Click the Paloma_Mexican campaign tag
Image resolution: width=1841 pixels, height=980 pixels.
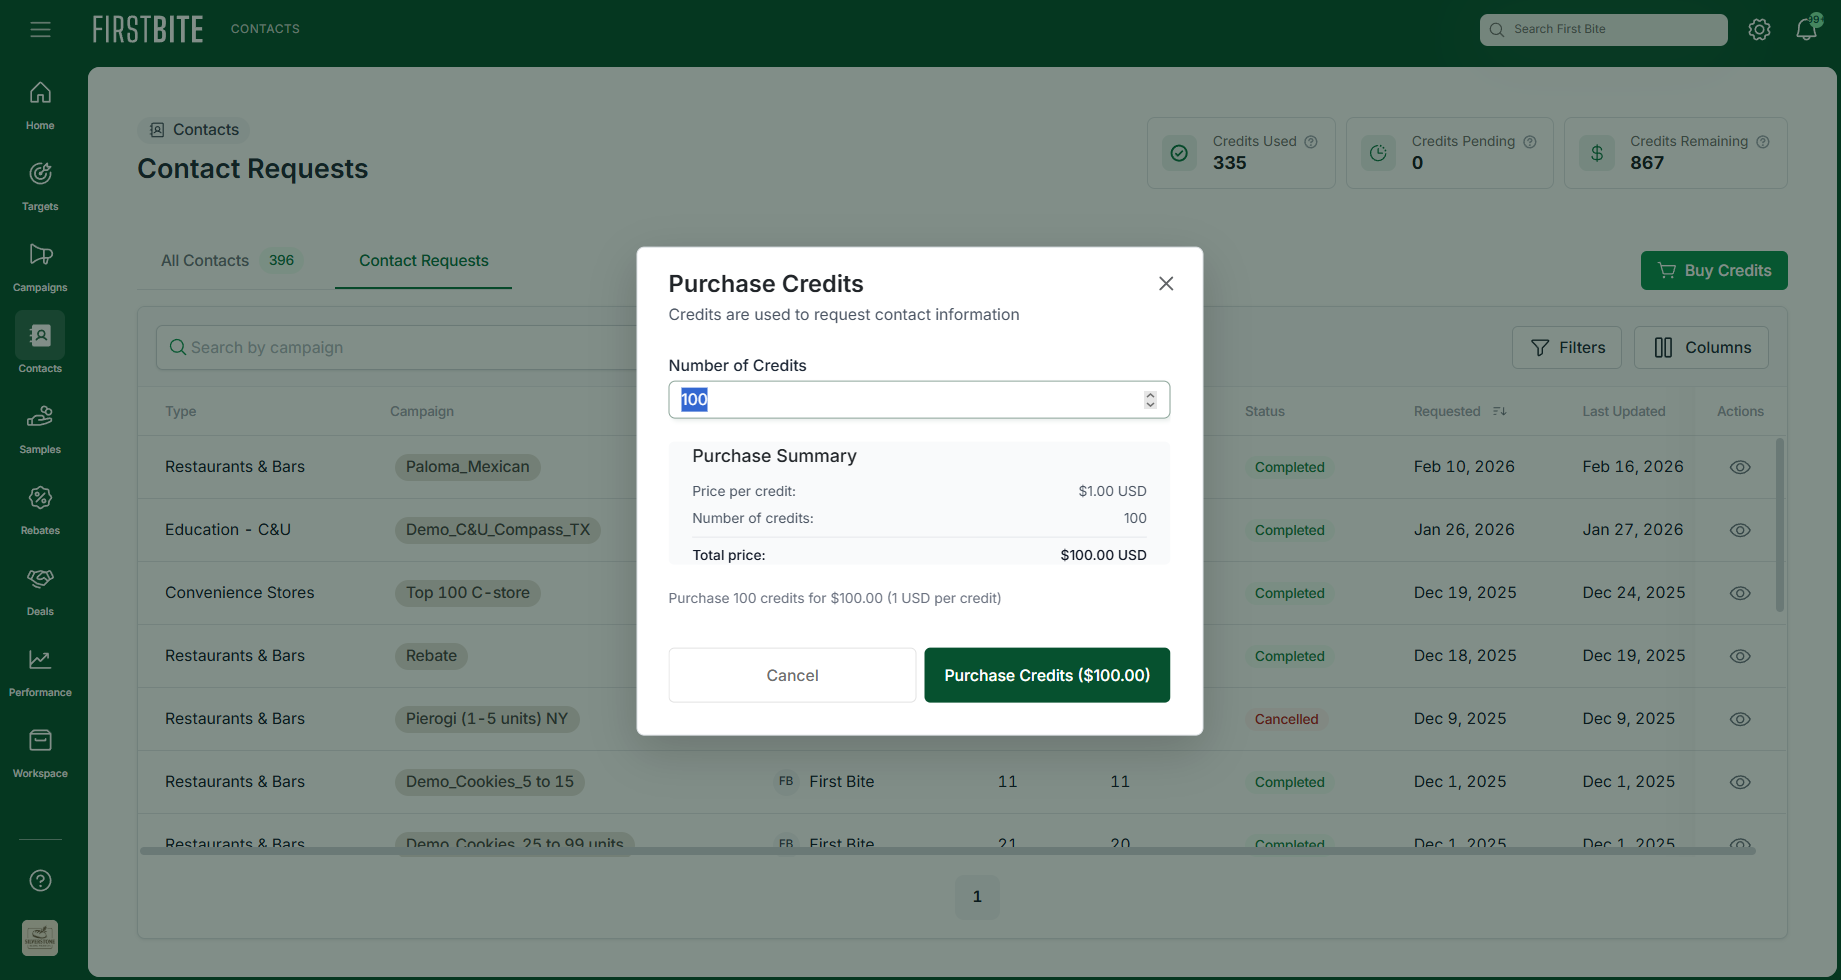pyautogui.click(x=467, y=467)
